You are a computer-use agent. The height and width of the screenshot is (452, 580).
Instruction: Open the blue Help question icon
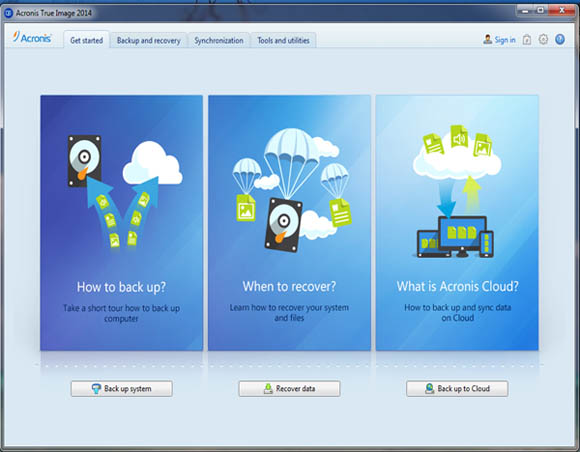click(560, 39)
